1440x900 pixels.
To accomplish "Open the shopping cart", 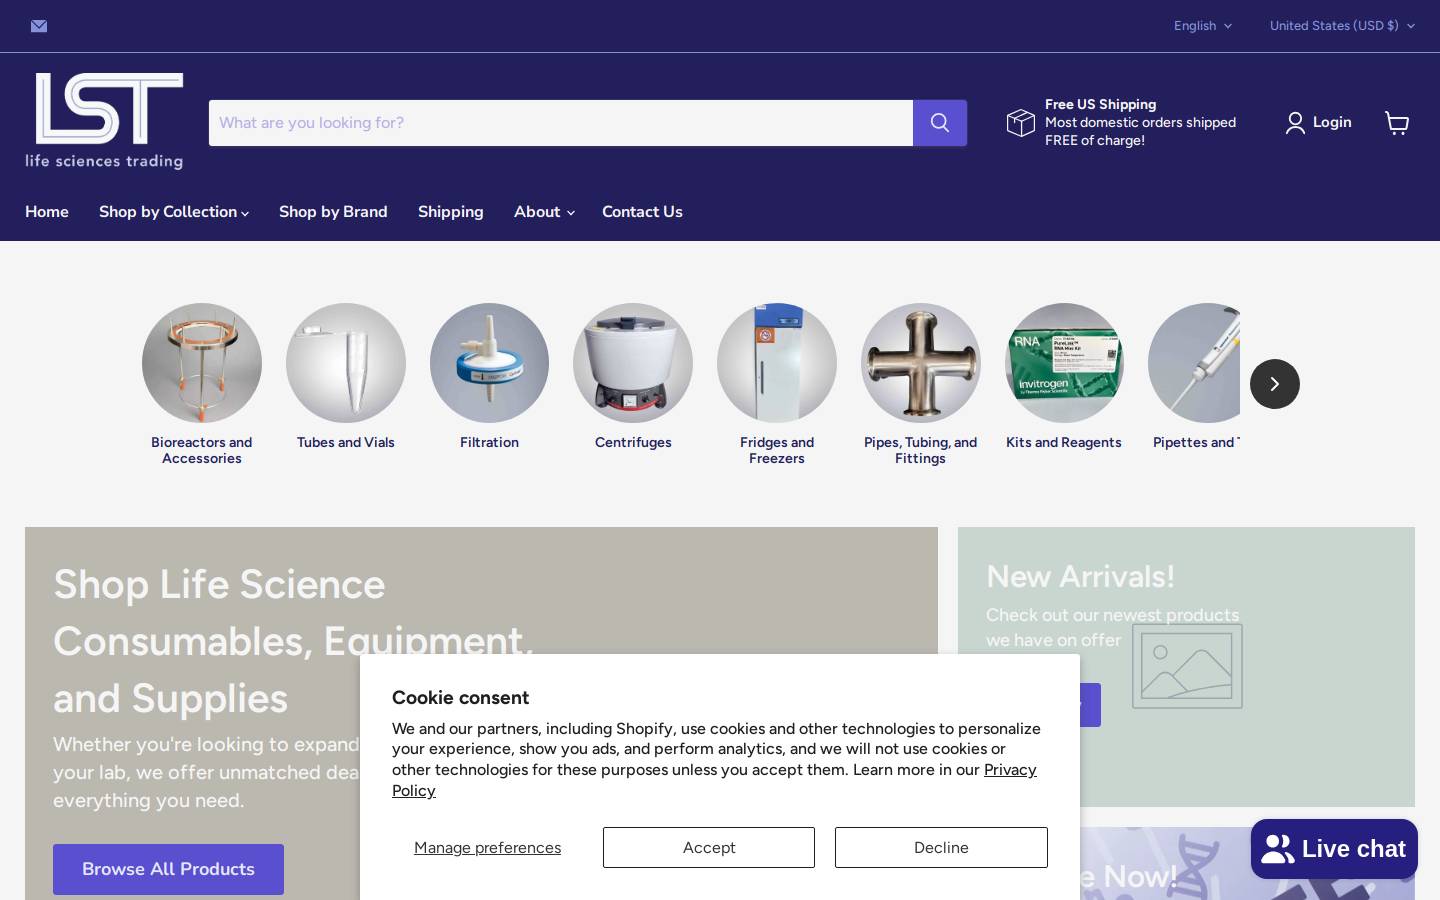I will coord(1397,123).
